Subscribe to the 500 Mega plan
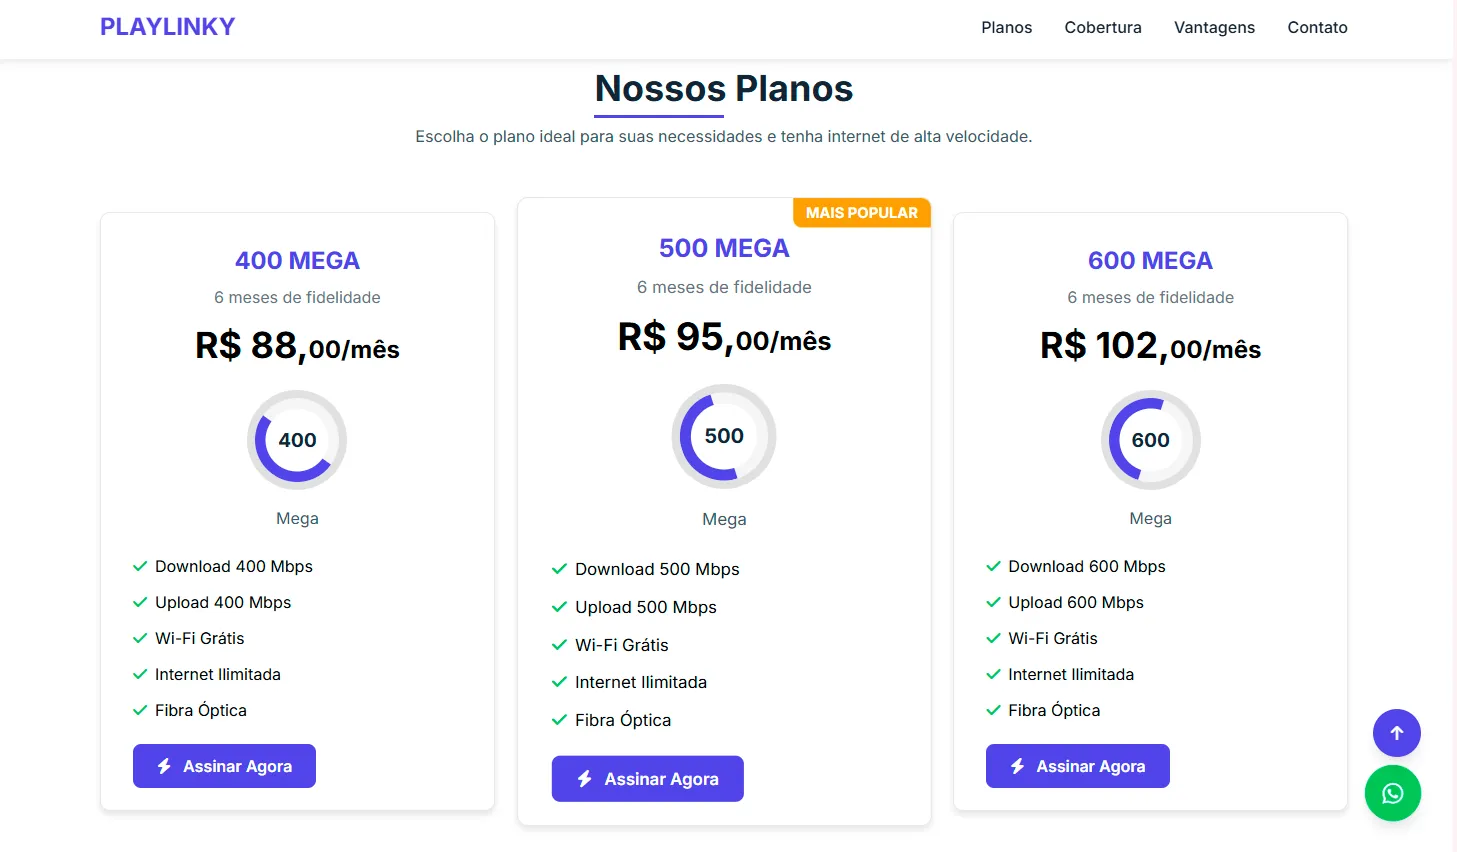This screenshot has width=1457, height=852. (647, 779)
